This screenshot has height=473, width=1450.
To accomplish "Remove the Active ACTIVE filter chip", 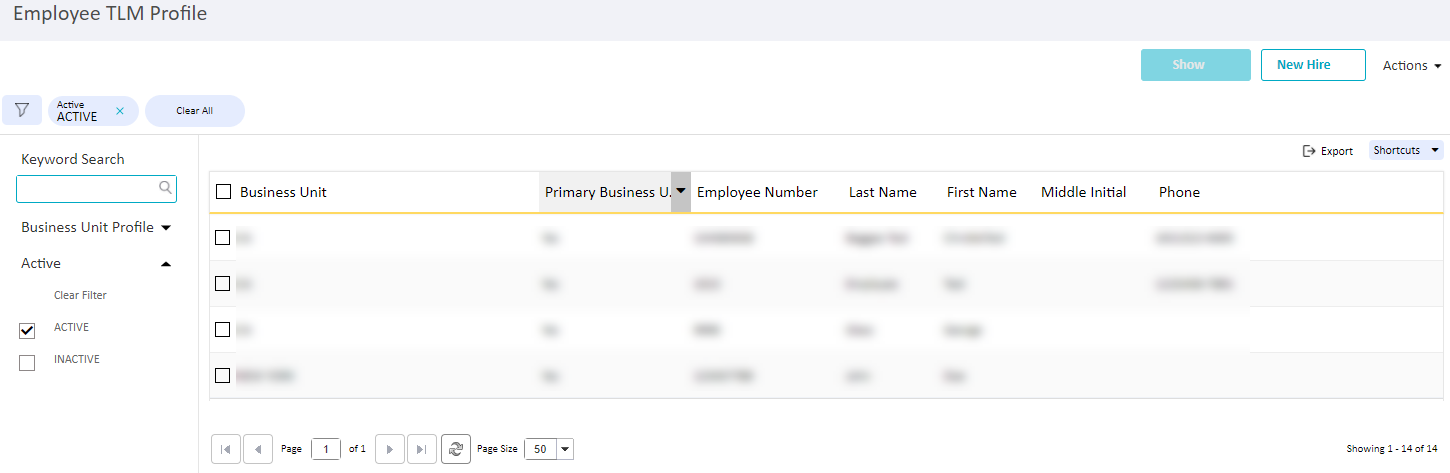I will (120, 111).
